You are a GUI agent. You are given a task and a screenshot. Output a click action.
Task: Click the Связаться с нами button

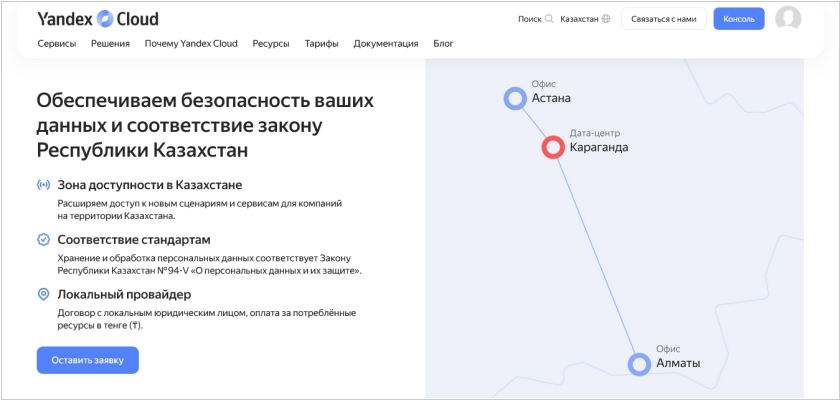click(664, 19)
